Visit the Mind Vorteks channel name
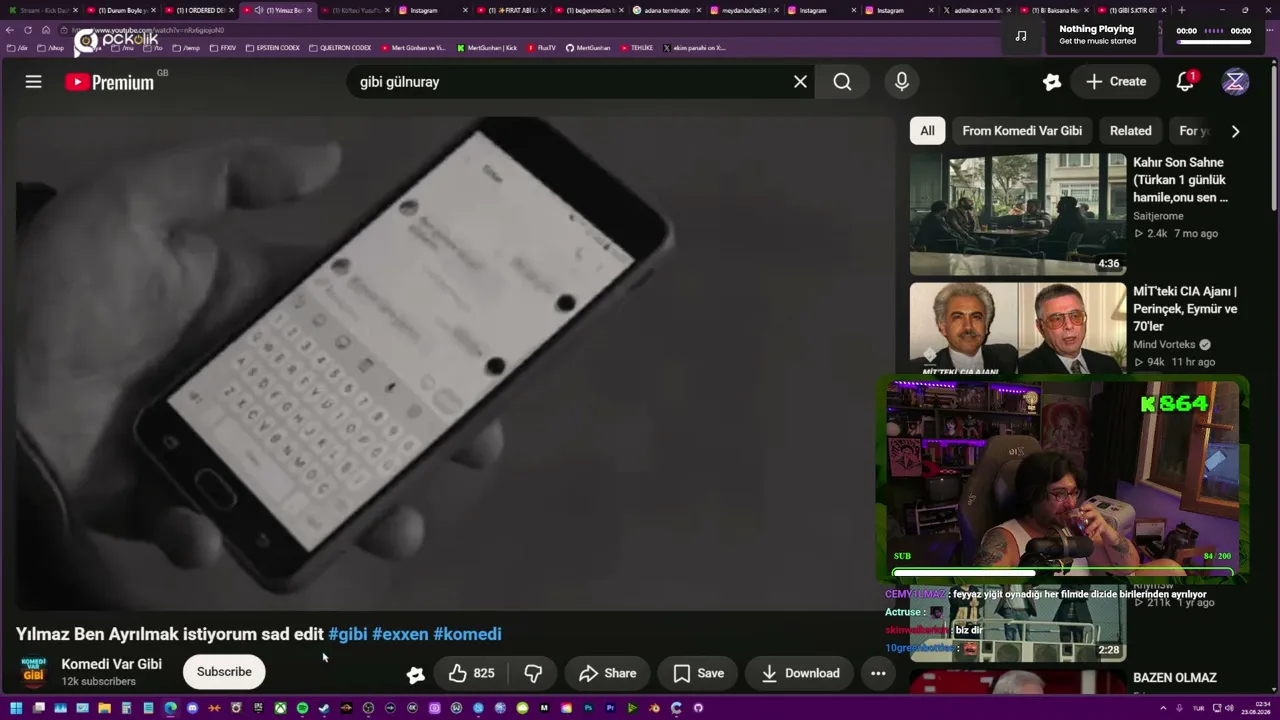The height and width of the screenshot is (720, 1280). (1164, 345)
